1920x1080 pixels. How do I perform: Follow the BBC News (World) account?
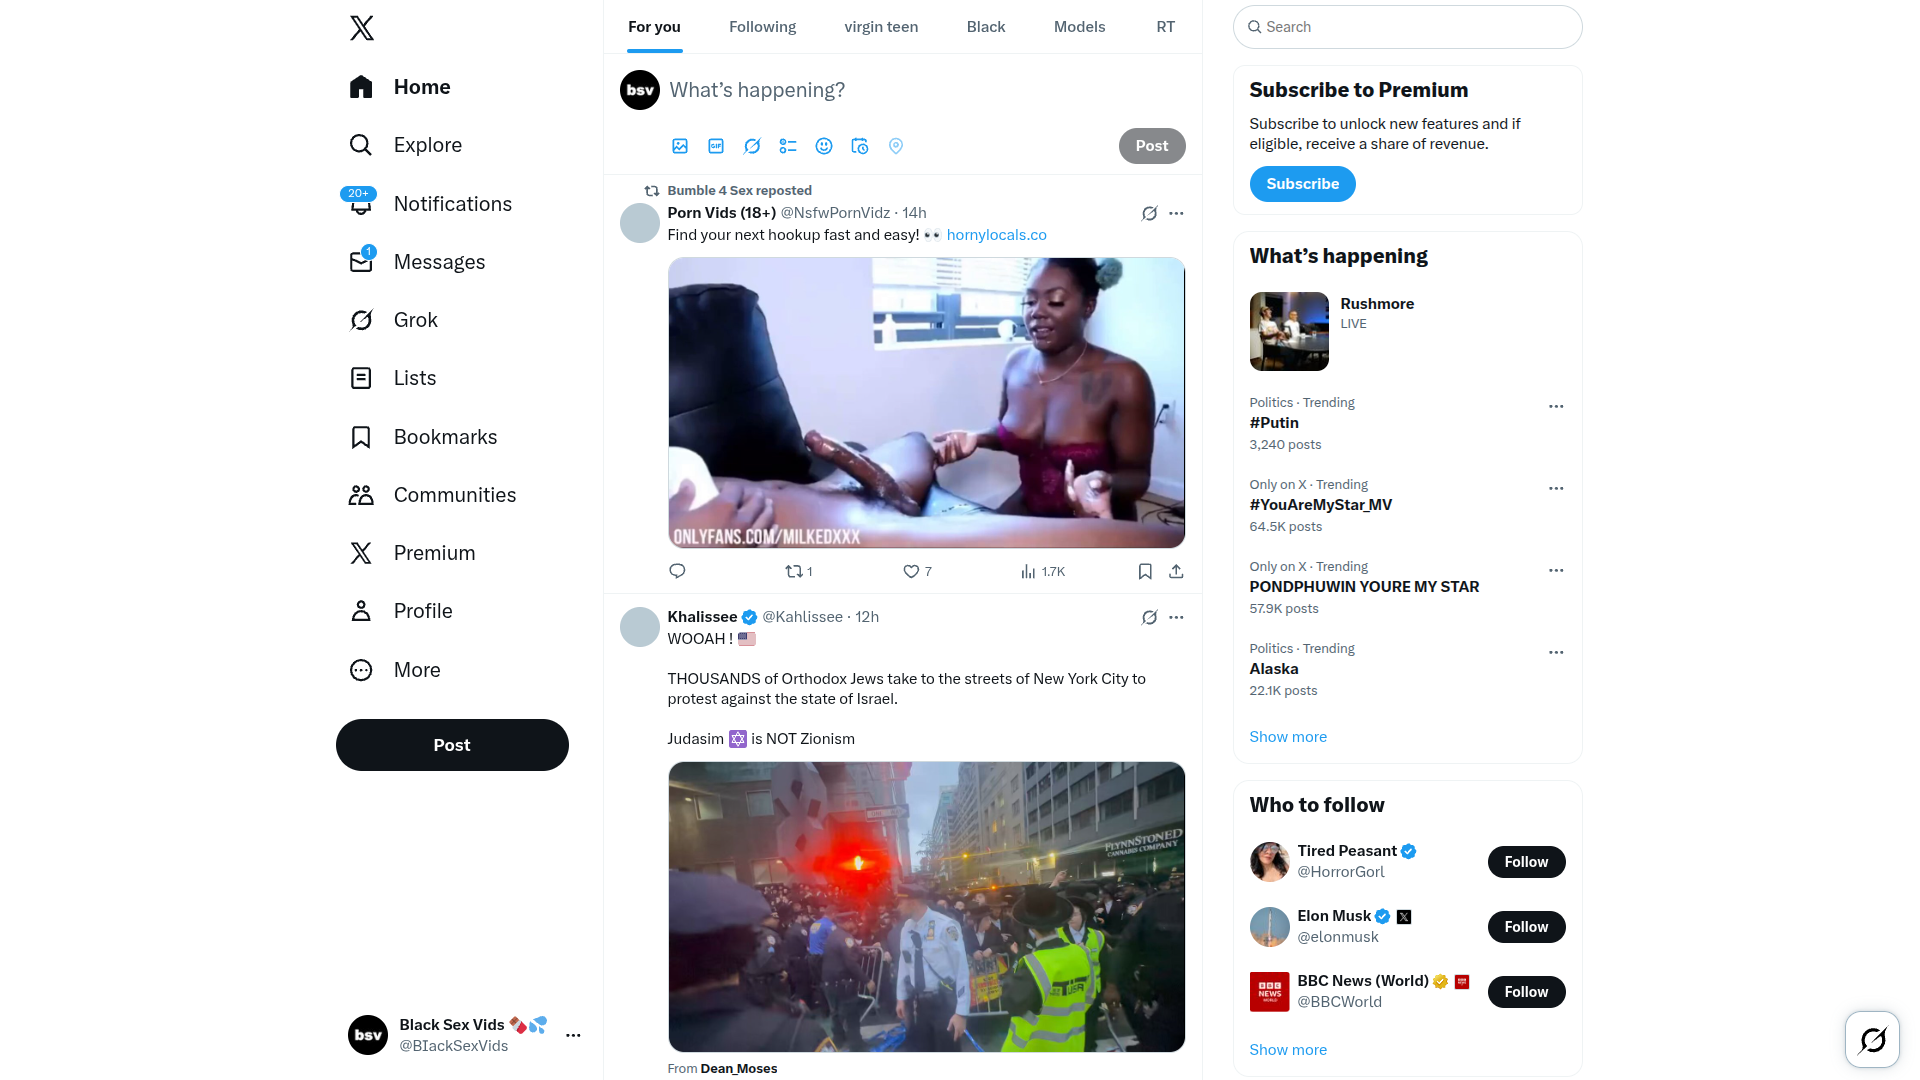[x=1526, y=992]
